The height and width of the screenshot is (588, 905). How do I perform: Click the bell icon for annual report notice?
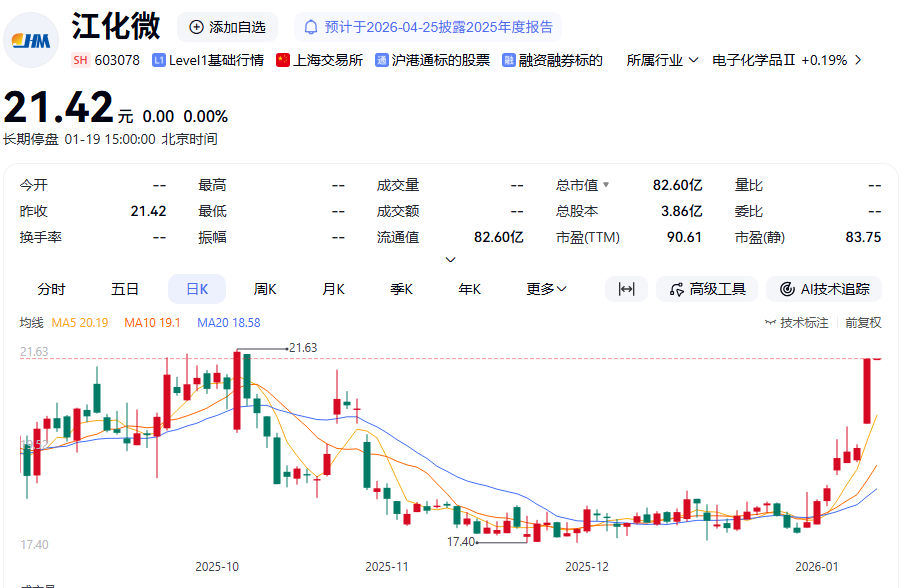click(x=311, y=27)
